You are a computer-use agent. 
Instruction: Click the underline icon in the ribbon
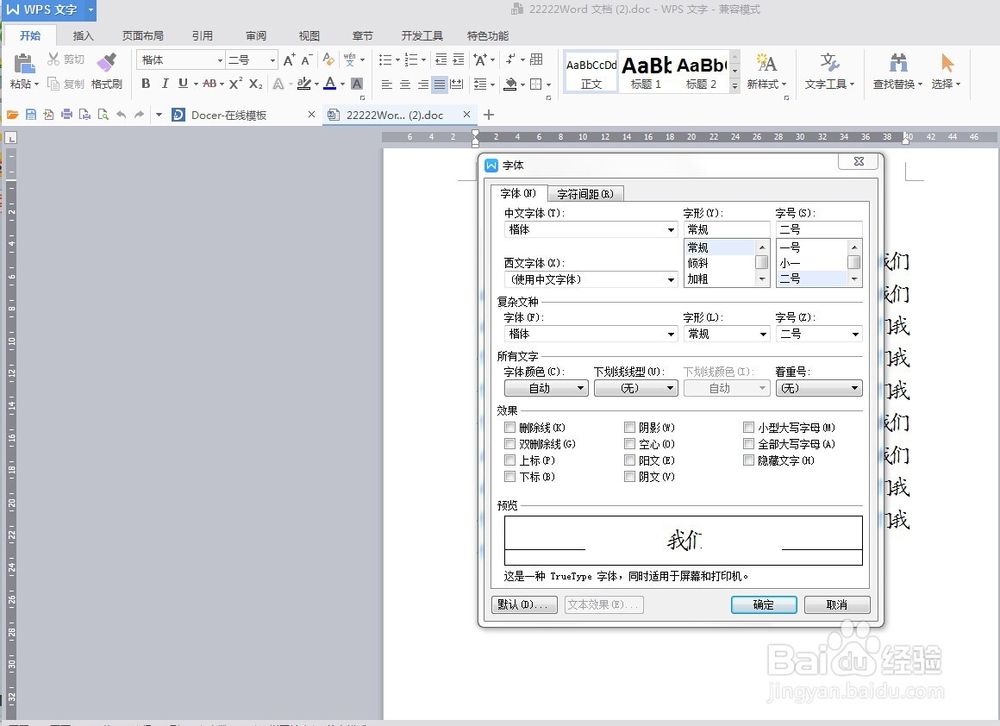pyautogui.click(x=183, y=84)
